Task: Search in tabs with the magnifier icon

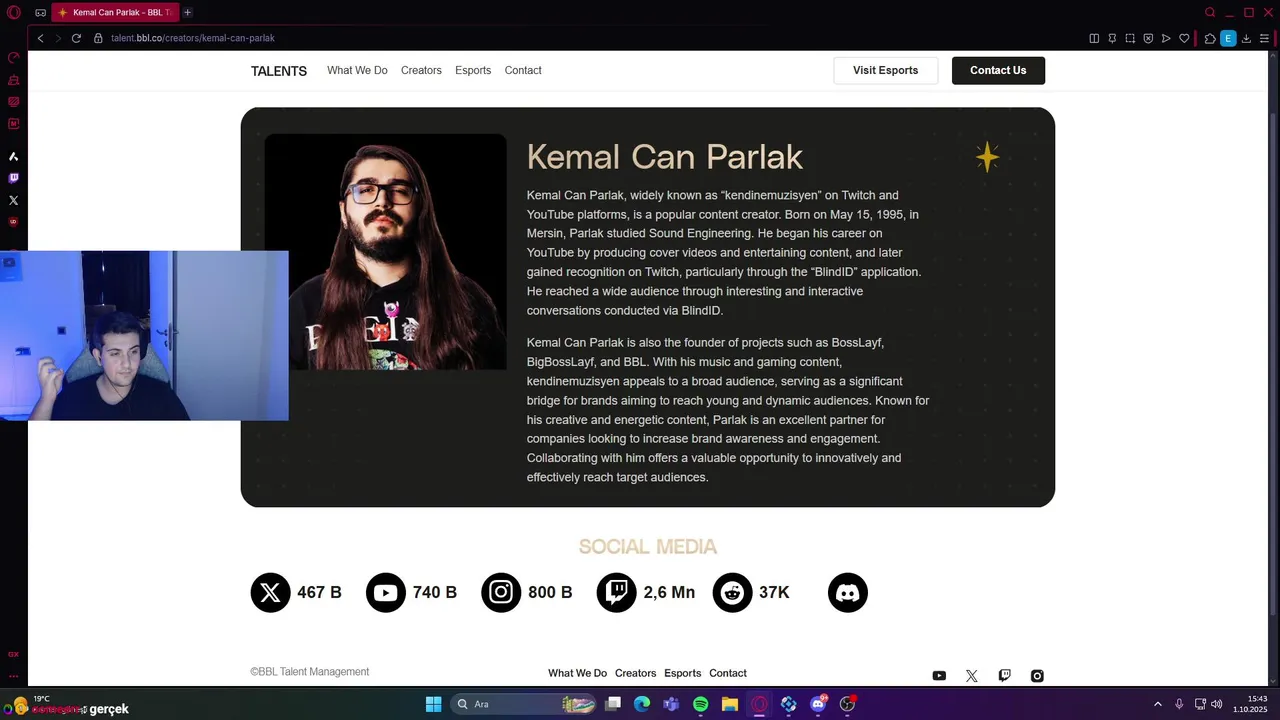Action: pos(1210,12)
